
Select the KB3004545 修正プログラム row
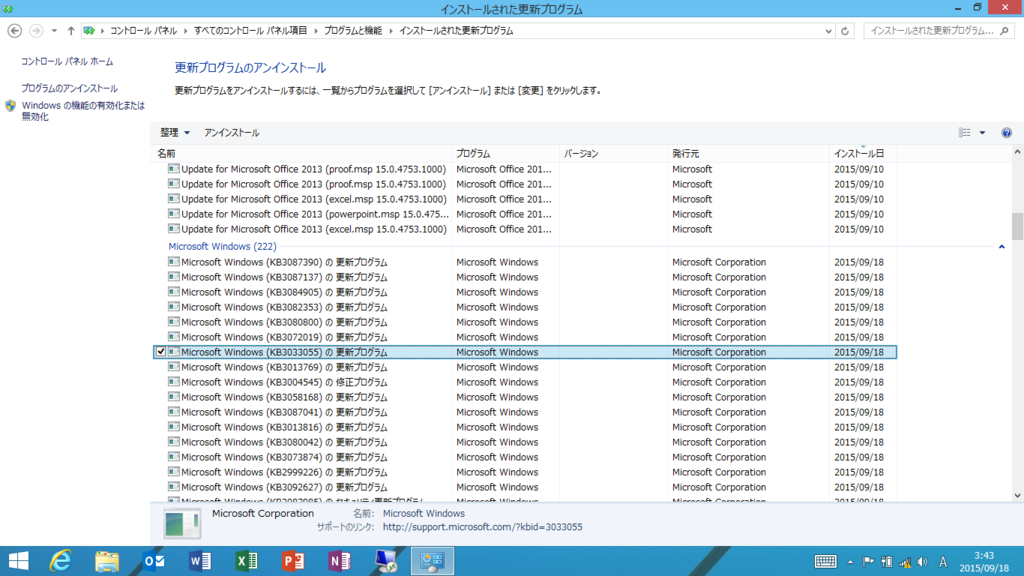click(x=524, y=382)
